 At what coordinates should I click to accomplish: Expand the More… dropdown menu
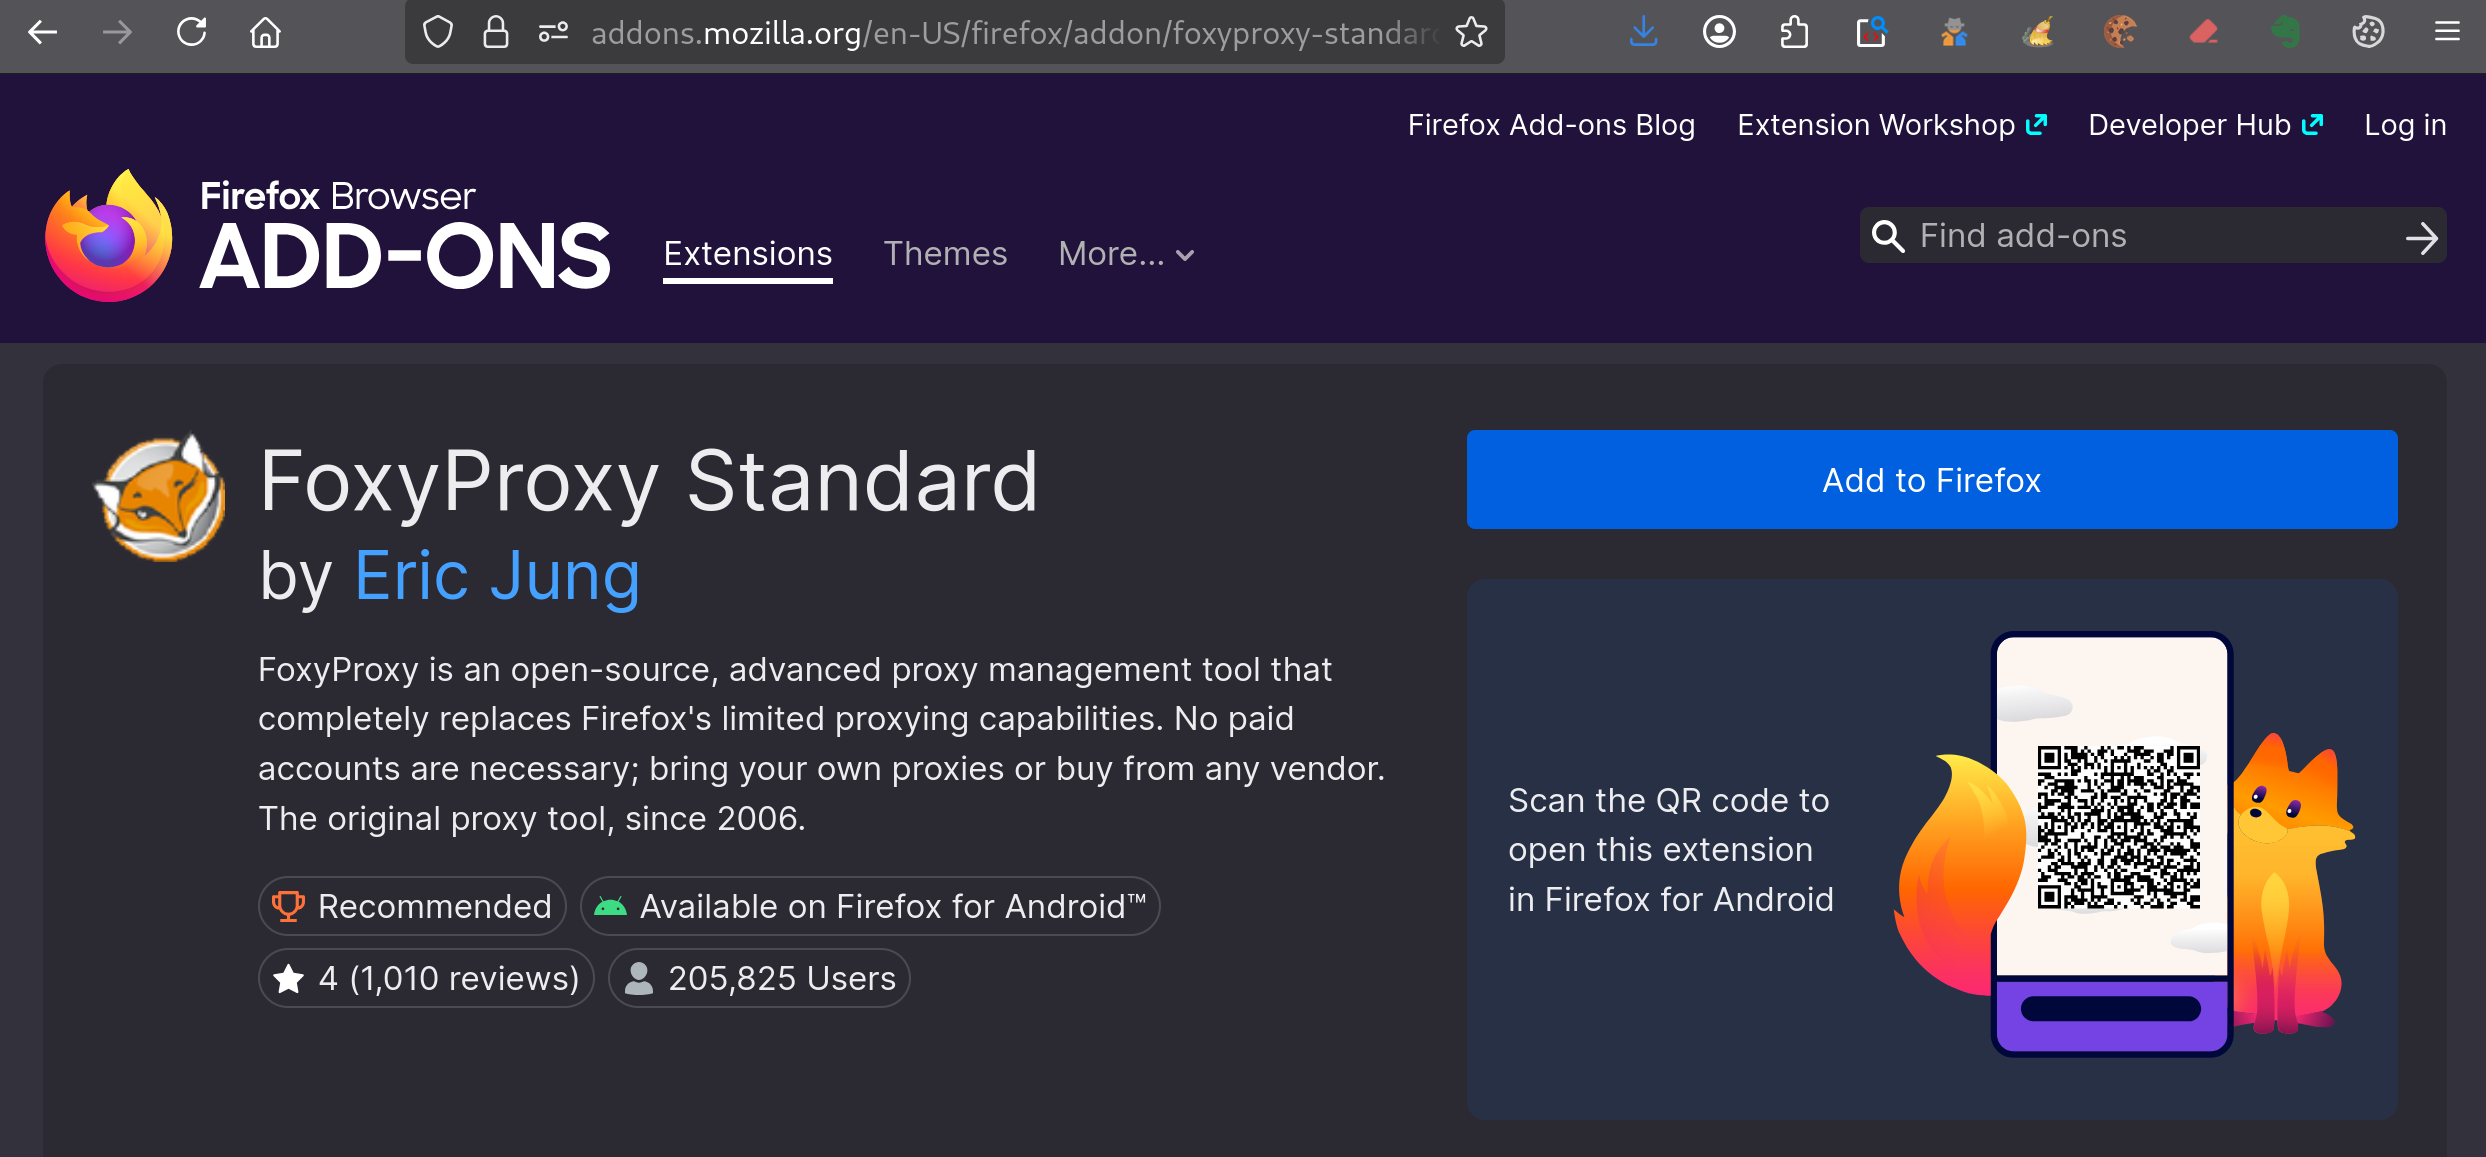click(1126, 254)
